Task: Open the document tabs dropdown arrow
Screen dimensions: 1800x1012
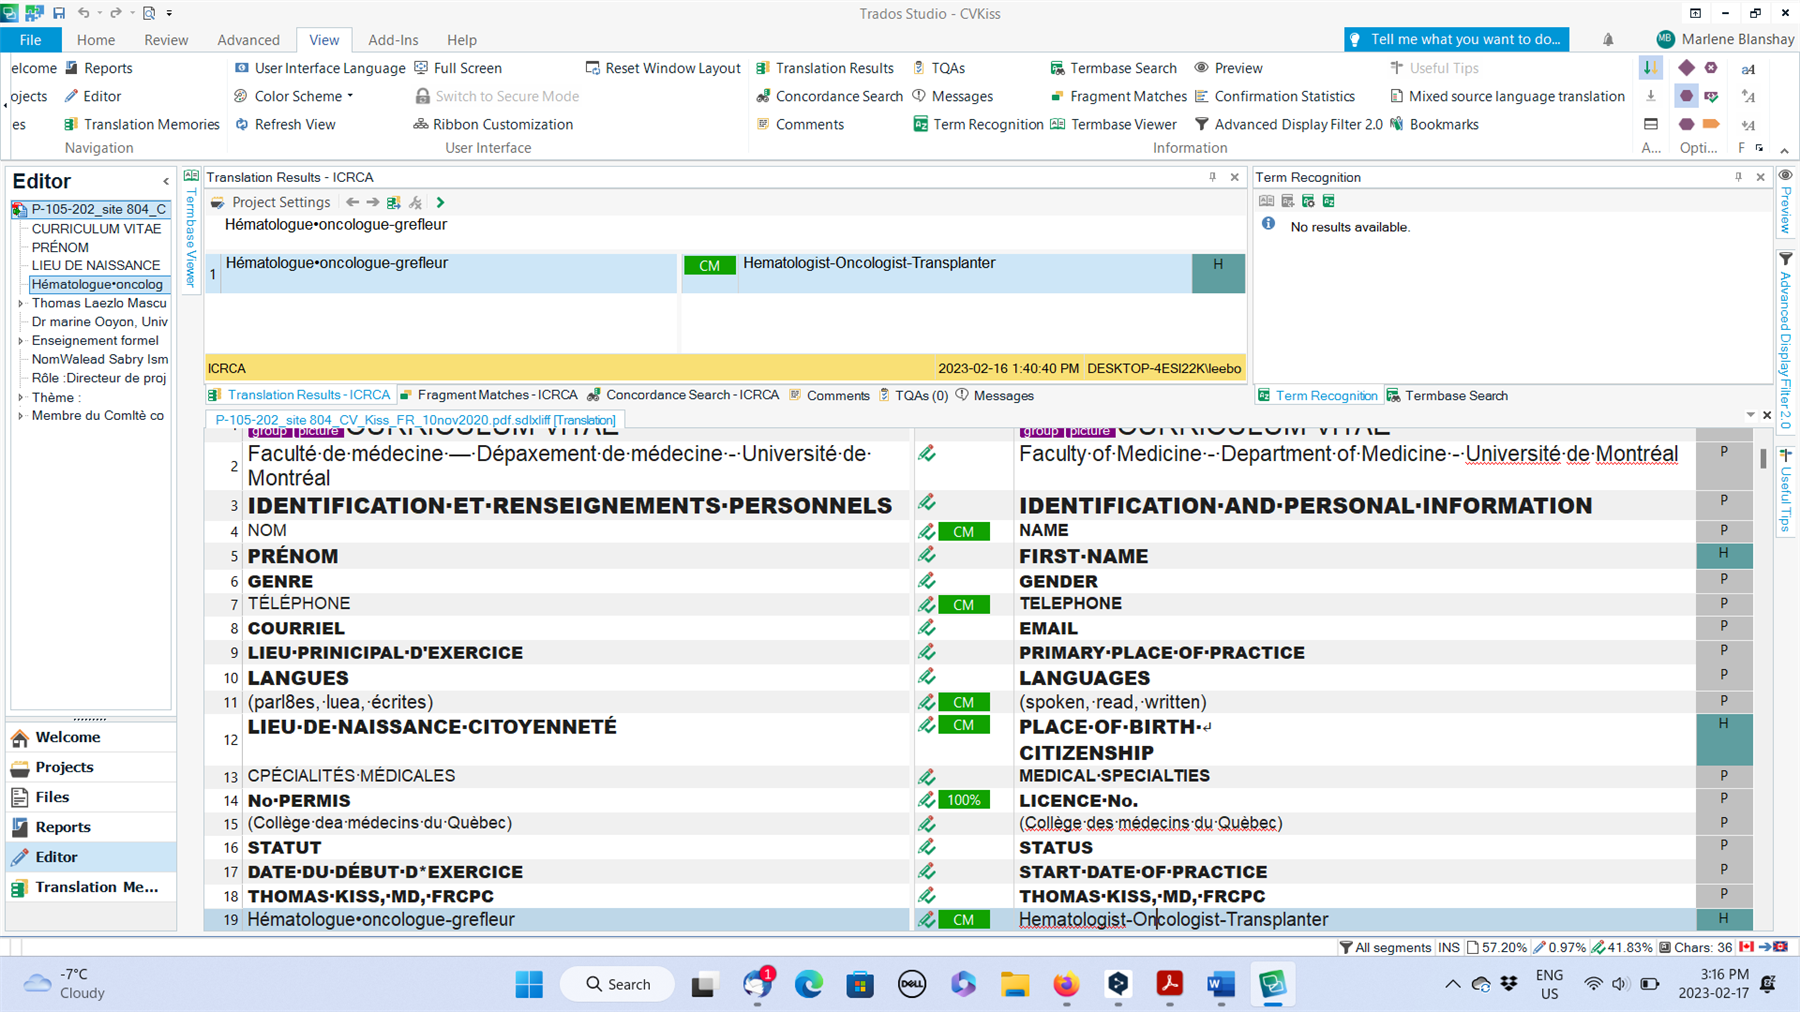Action: click(1750, 415)
